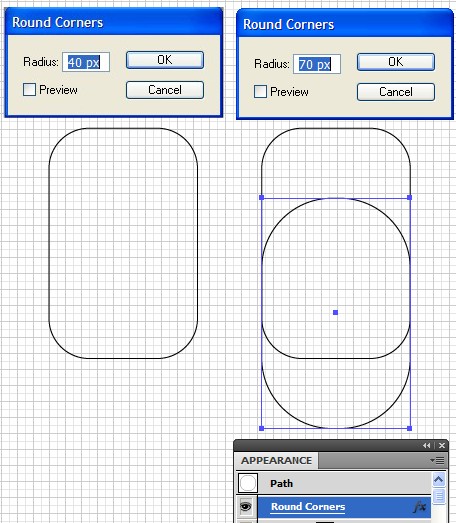Viewport: 456px width, 523px height.
Task: Click the bottom-left selection handle of the shape
Action: tap(262, 428)
